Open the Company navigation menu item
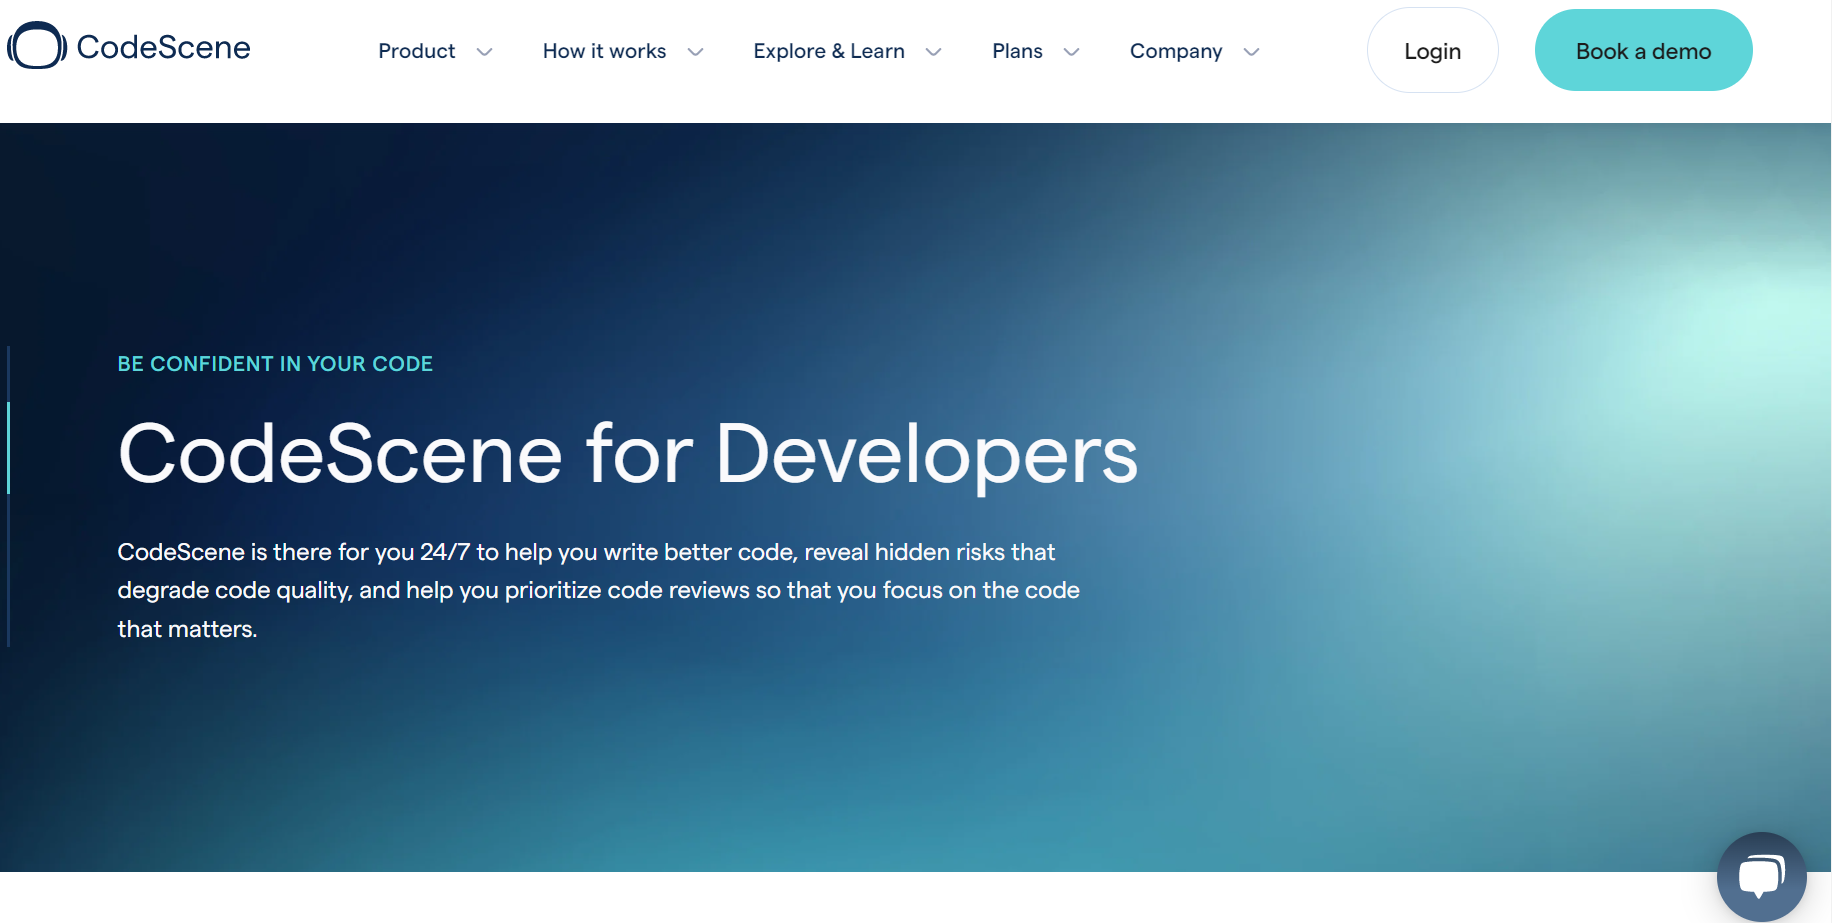Screen dimensions: 1832x923 tap(1176, 50)
